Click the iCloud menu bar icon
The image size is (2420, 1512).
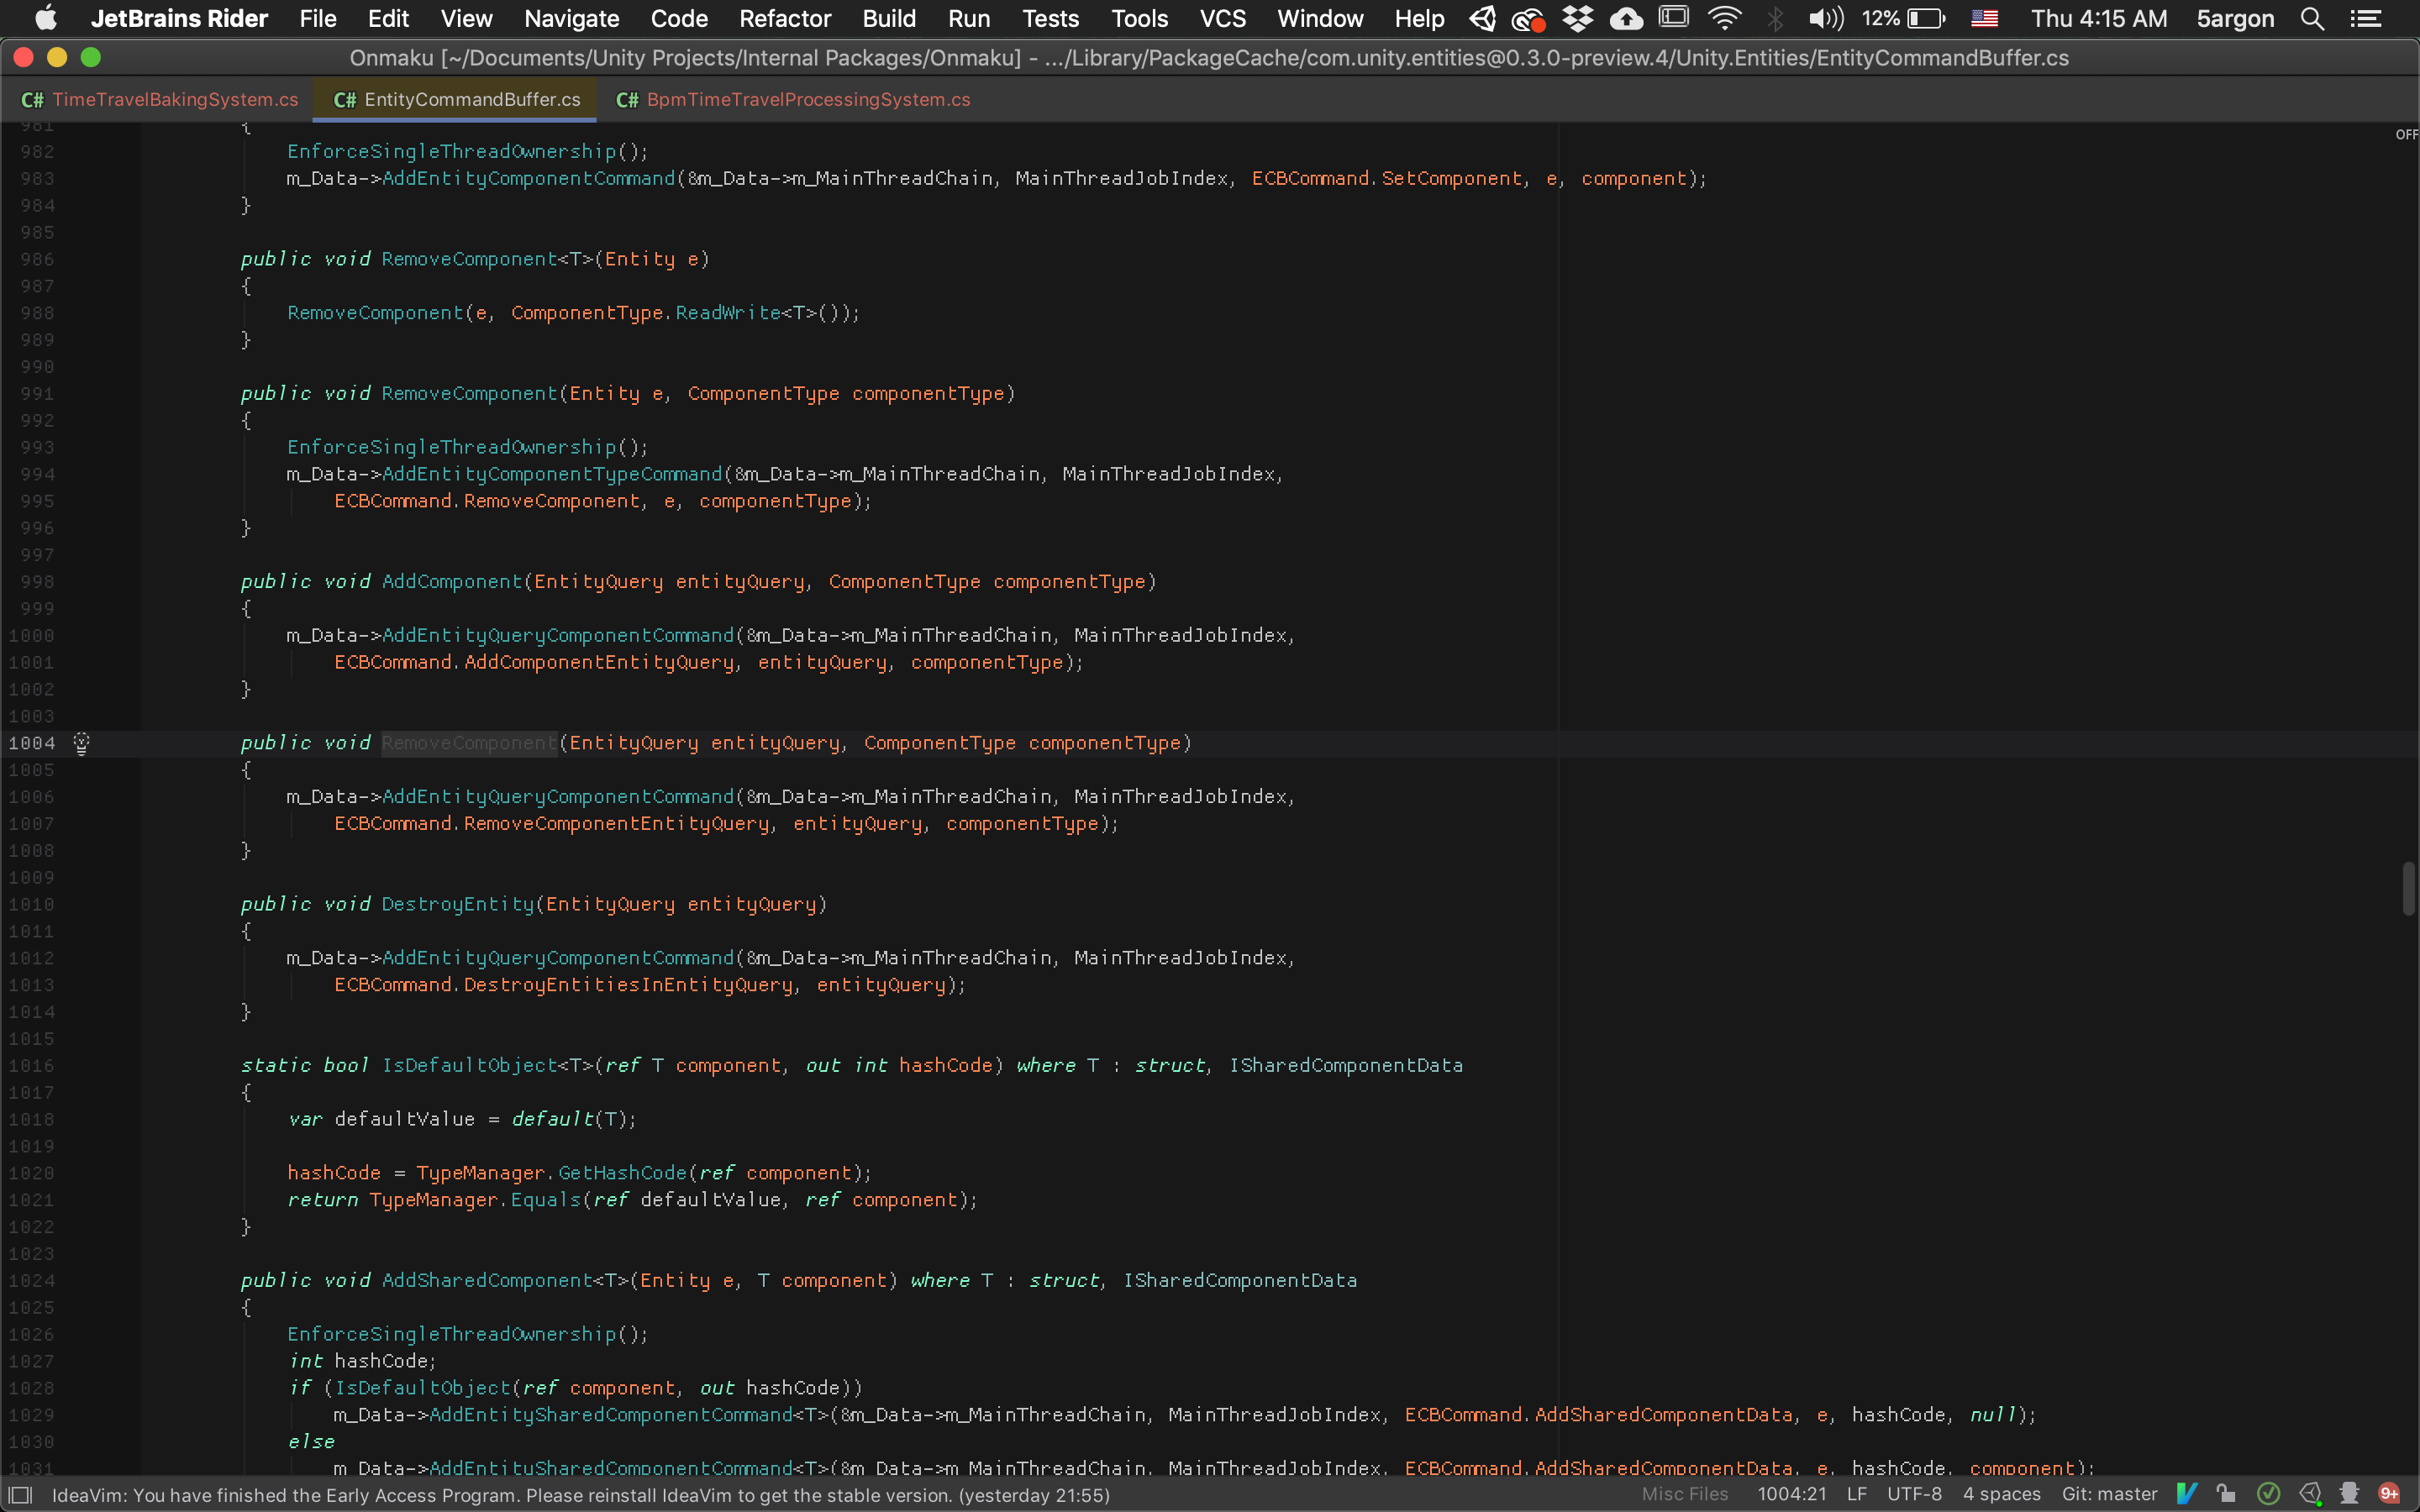[1623, 19]
